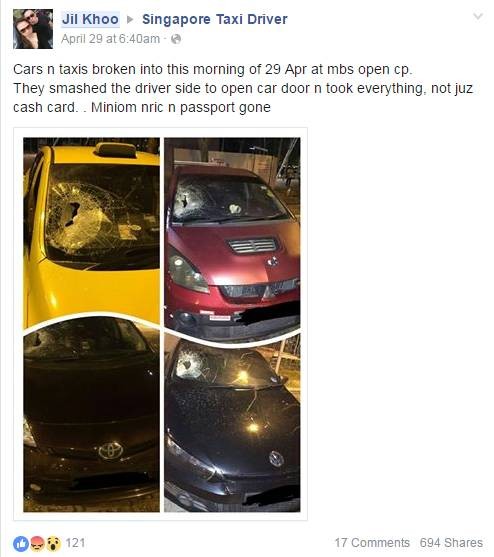Image resolution: width=494 pixels, height=557 pixels.
Task: Open the Jil Khoo profile link
Action: (90, 19)
